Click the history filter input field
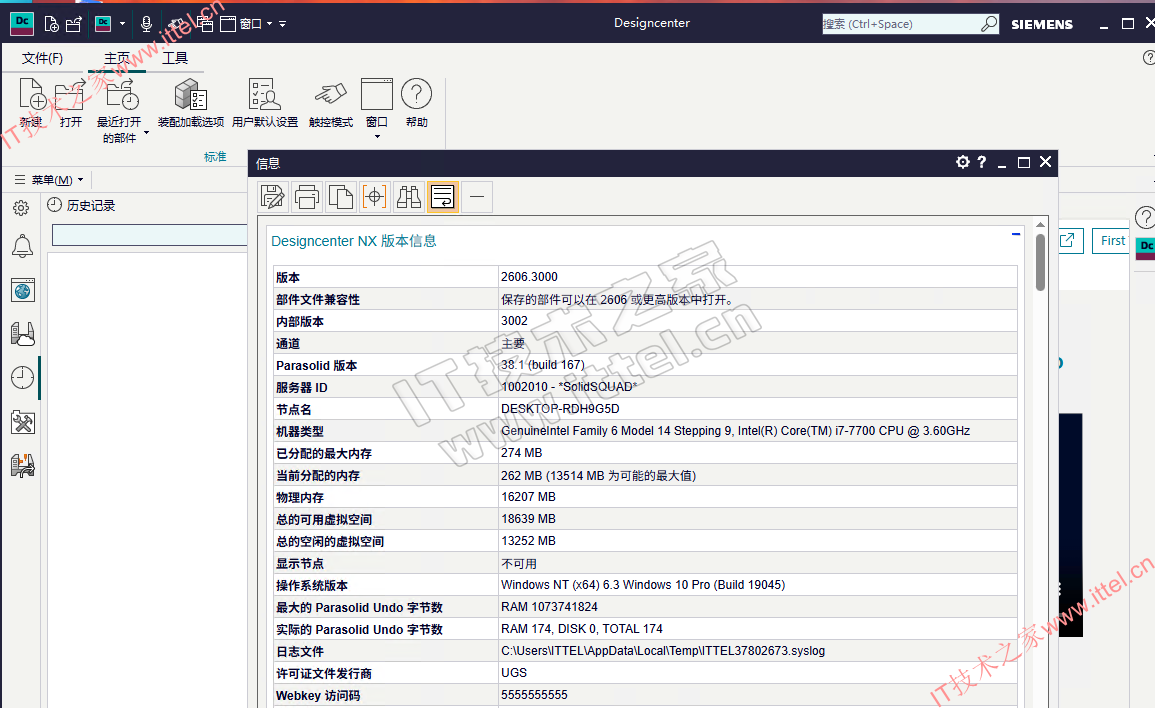Viewport: 1155px width, 708px height. click(150, 235)
